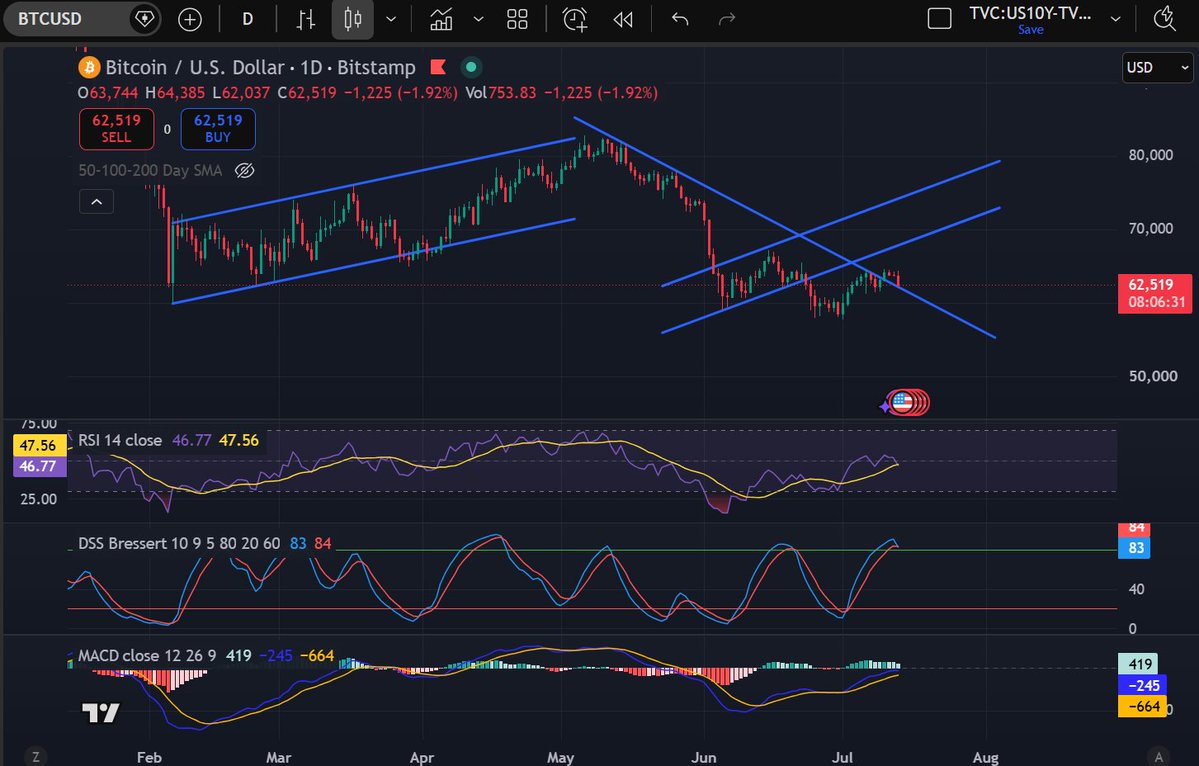Save the layout via the Save link
This screenshot has height=766, width=1199.
(x=1030, y=30)
